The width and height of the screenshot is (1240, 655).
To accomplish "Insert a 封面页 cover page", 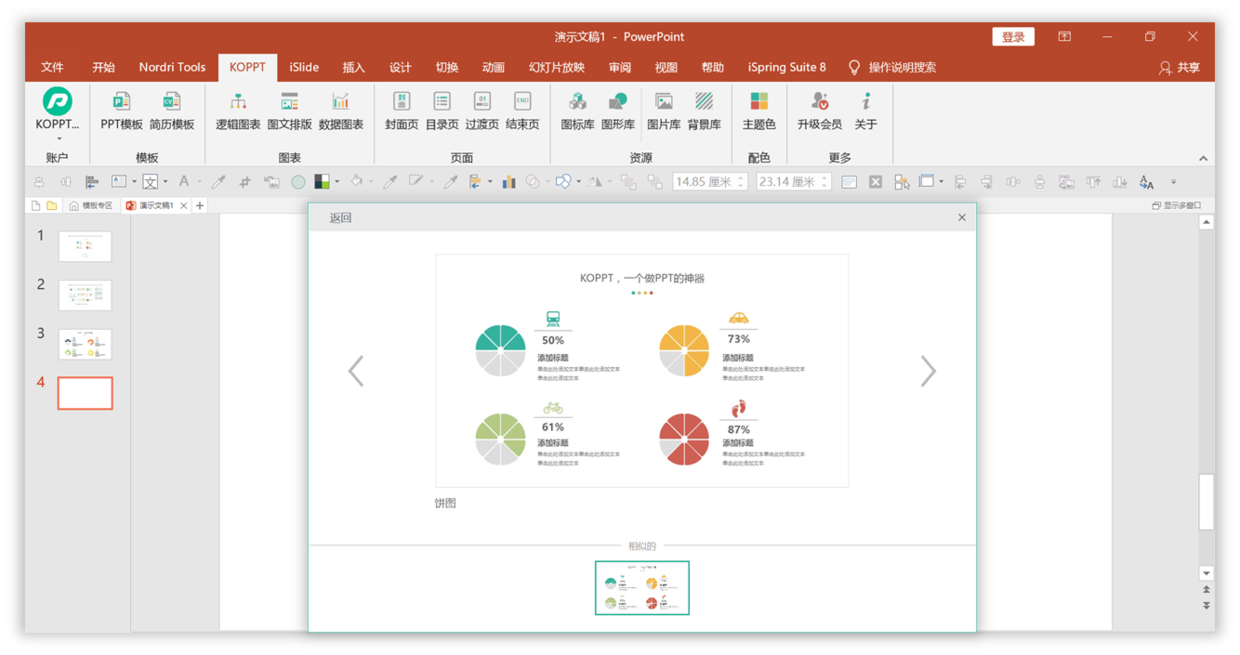I will tap(401, 110).
